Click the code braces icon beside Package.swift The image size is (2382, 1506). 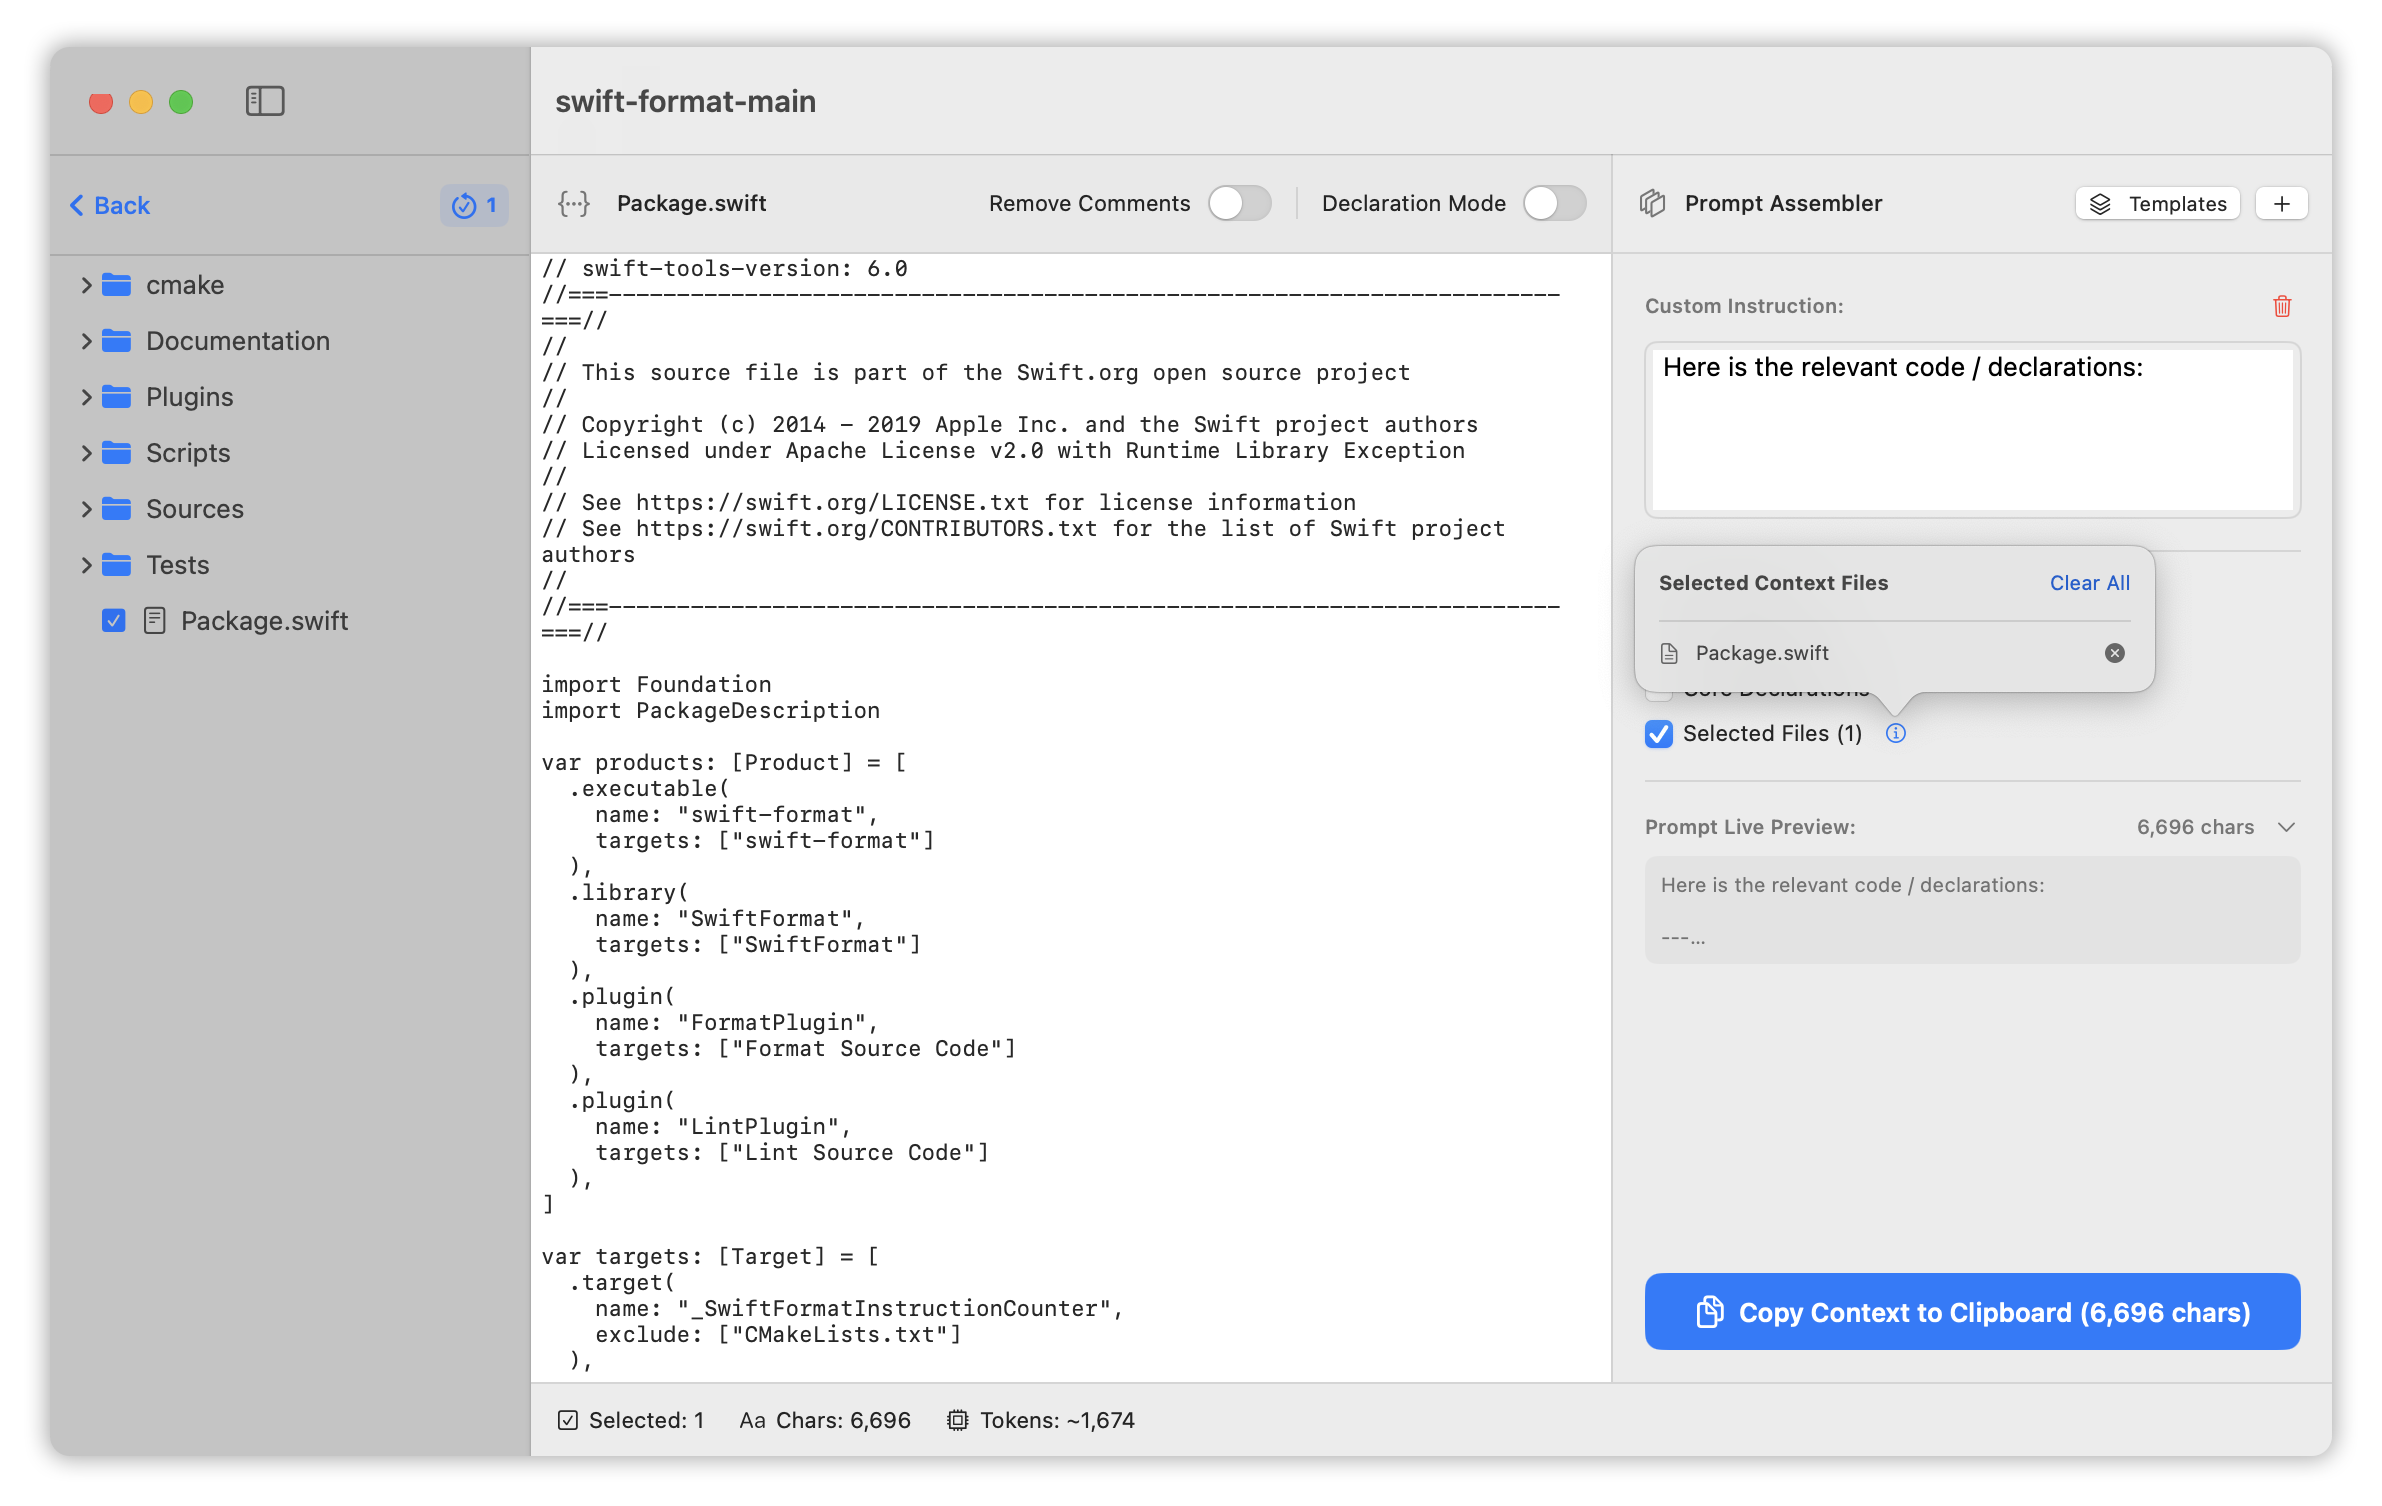pyautogui.click(x=574, y=204)
